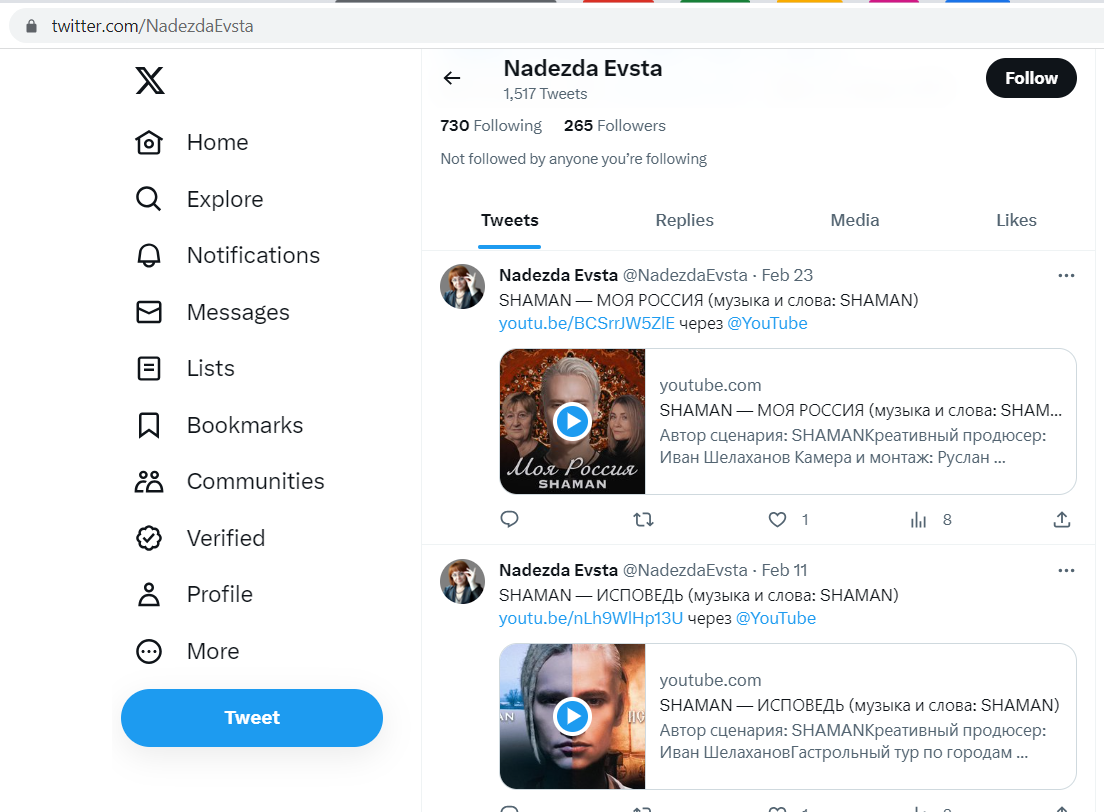Click the twitter.com/NadezdaEvsta address bar
This screenshot has width=1104, height=812.
pyautogui.click(x=152, y=26)
